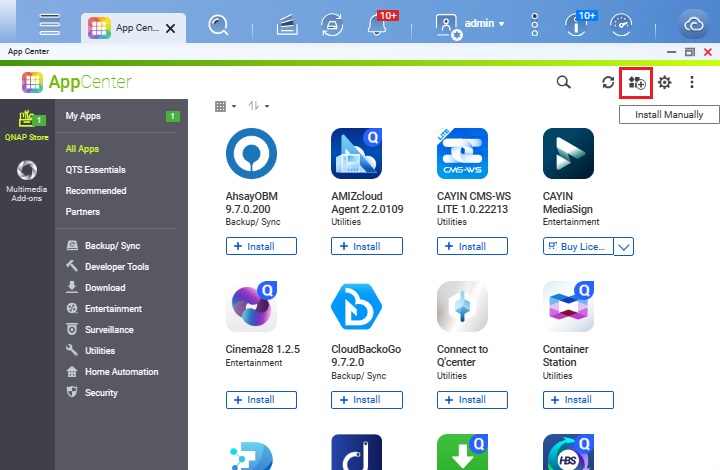Select Recommended category
This screenshot has width=720, height=470.
click(96, 191)
